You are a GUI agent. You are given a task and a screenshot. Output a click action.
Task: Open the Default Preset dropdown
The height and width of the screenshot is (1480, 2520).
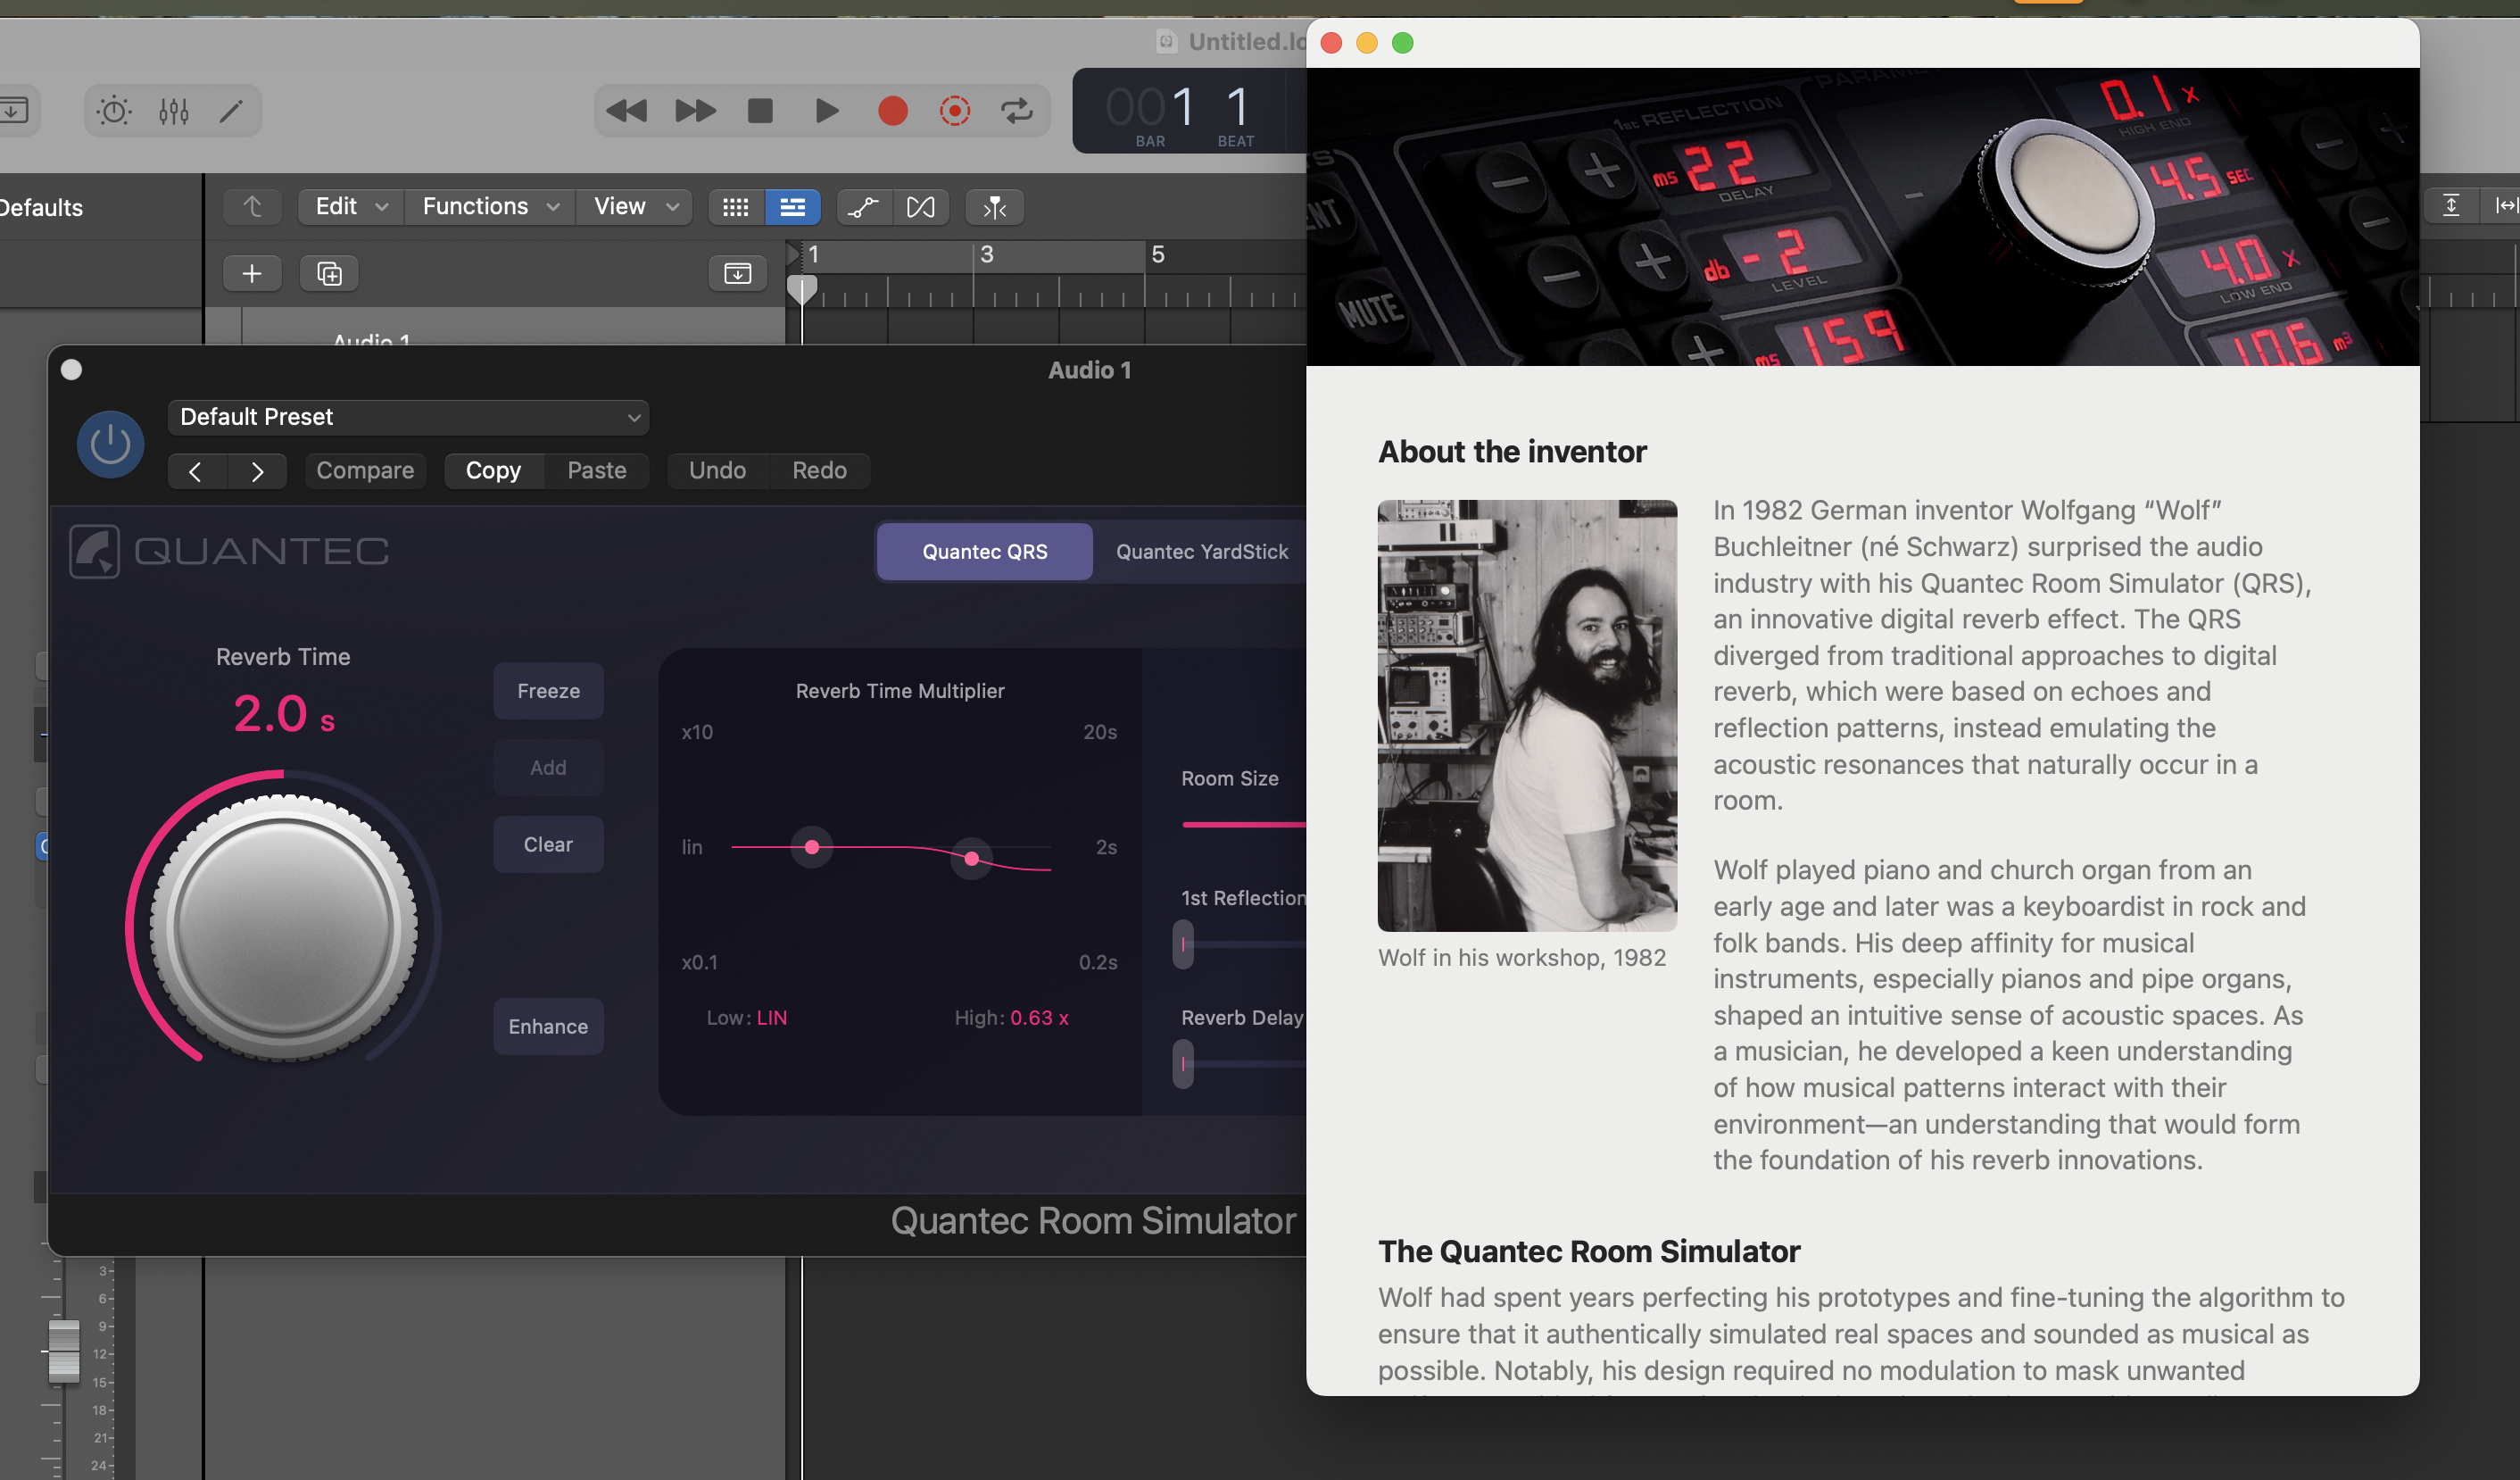408,417
